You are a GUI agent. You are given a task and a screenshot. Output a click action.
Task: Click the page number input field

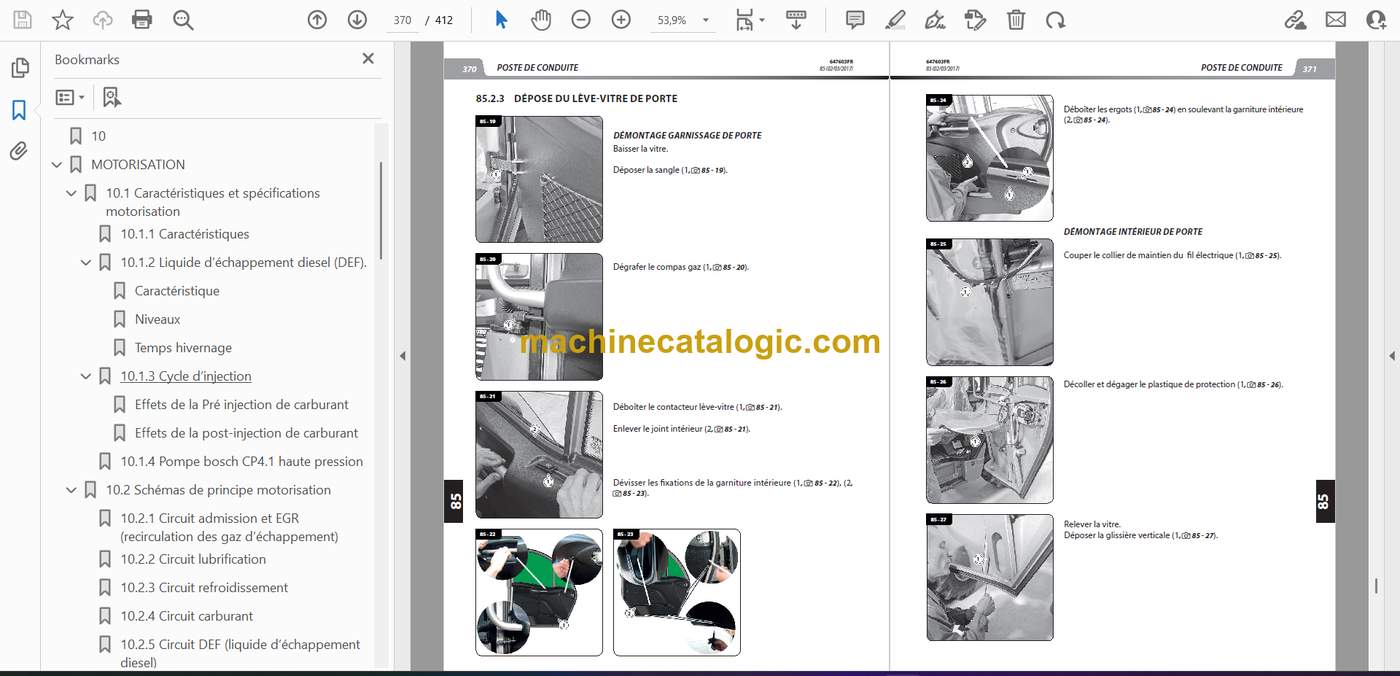click(402, 20)
